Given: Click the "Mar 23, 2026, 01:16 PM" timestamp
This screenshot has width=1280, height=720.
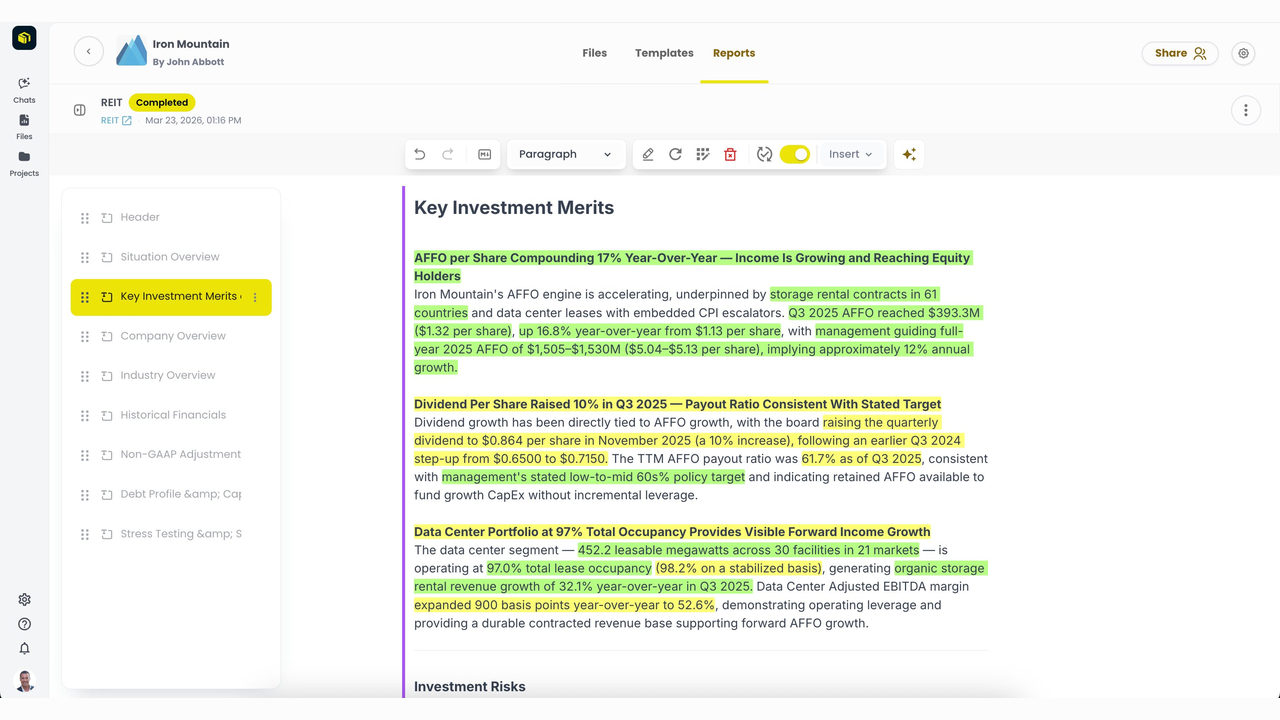Looking at the screenshot, I should click(x=193, y=120).
